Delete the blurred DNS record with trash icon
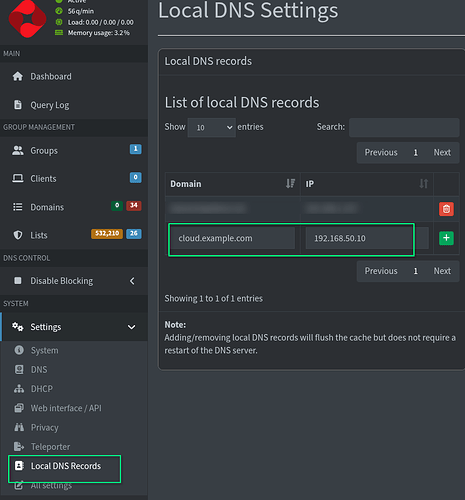 coord(446,209)
